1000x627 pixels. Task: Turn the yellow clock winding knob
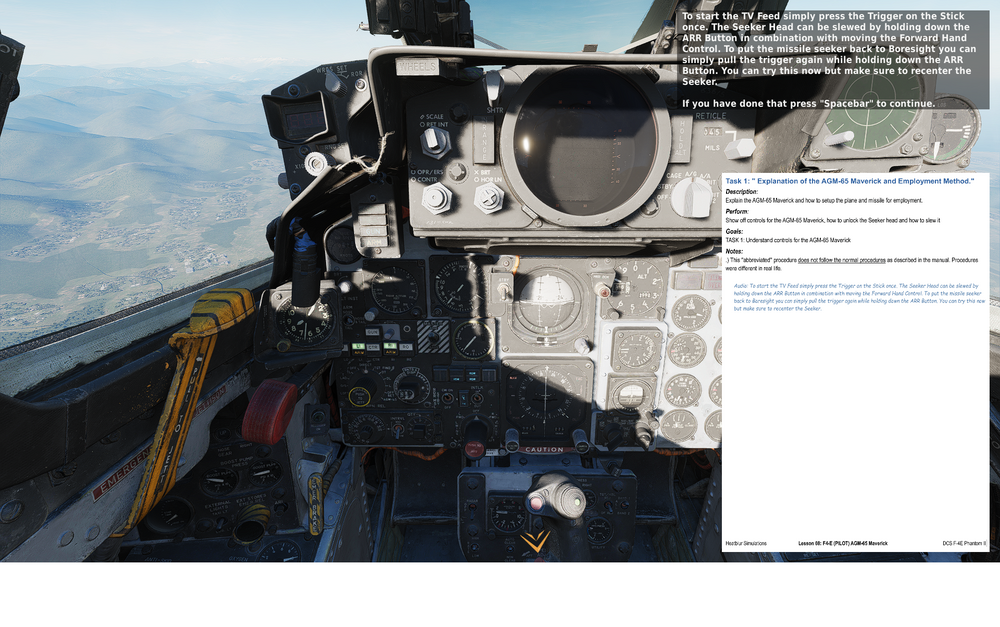coord(283,344)
